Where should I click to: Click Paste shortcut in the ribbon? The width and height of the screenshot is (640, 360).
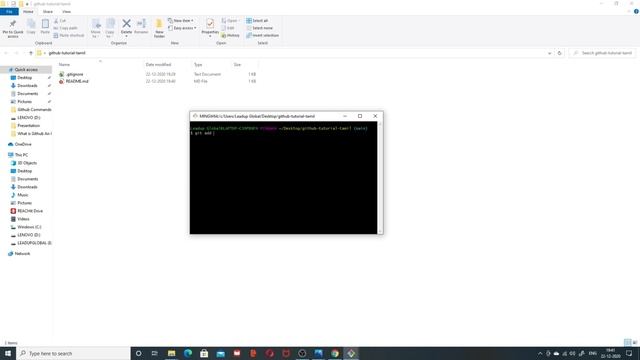pyautogui.click(x=69, y=36)
